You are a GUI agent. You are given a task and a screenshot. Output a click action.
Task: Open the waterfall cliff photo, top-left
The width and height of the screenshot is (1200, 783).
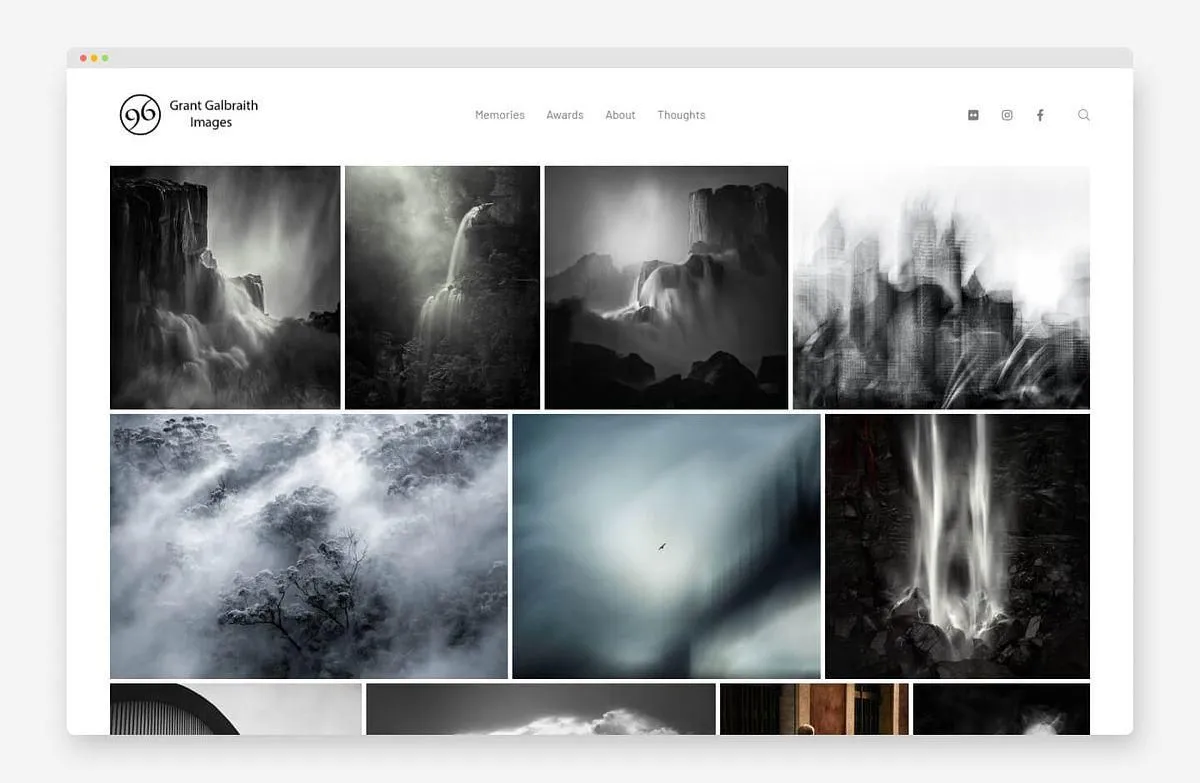pos(225,287)
